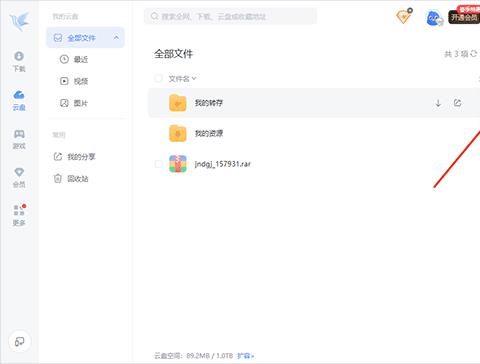
Task: Click the 全部文件 page heading
Action: click(x=173, y=54)
